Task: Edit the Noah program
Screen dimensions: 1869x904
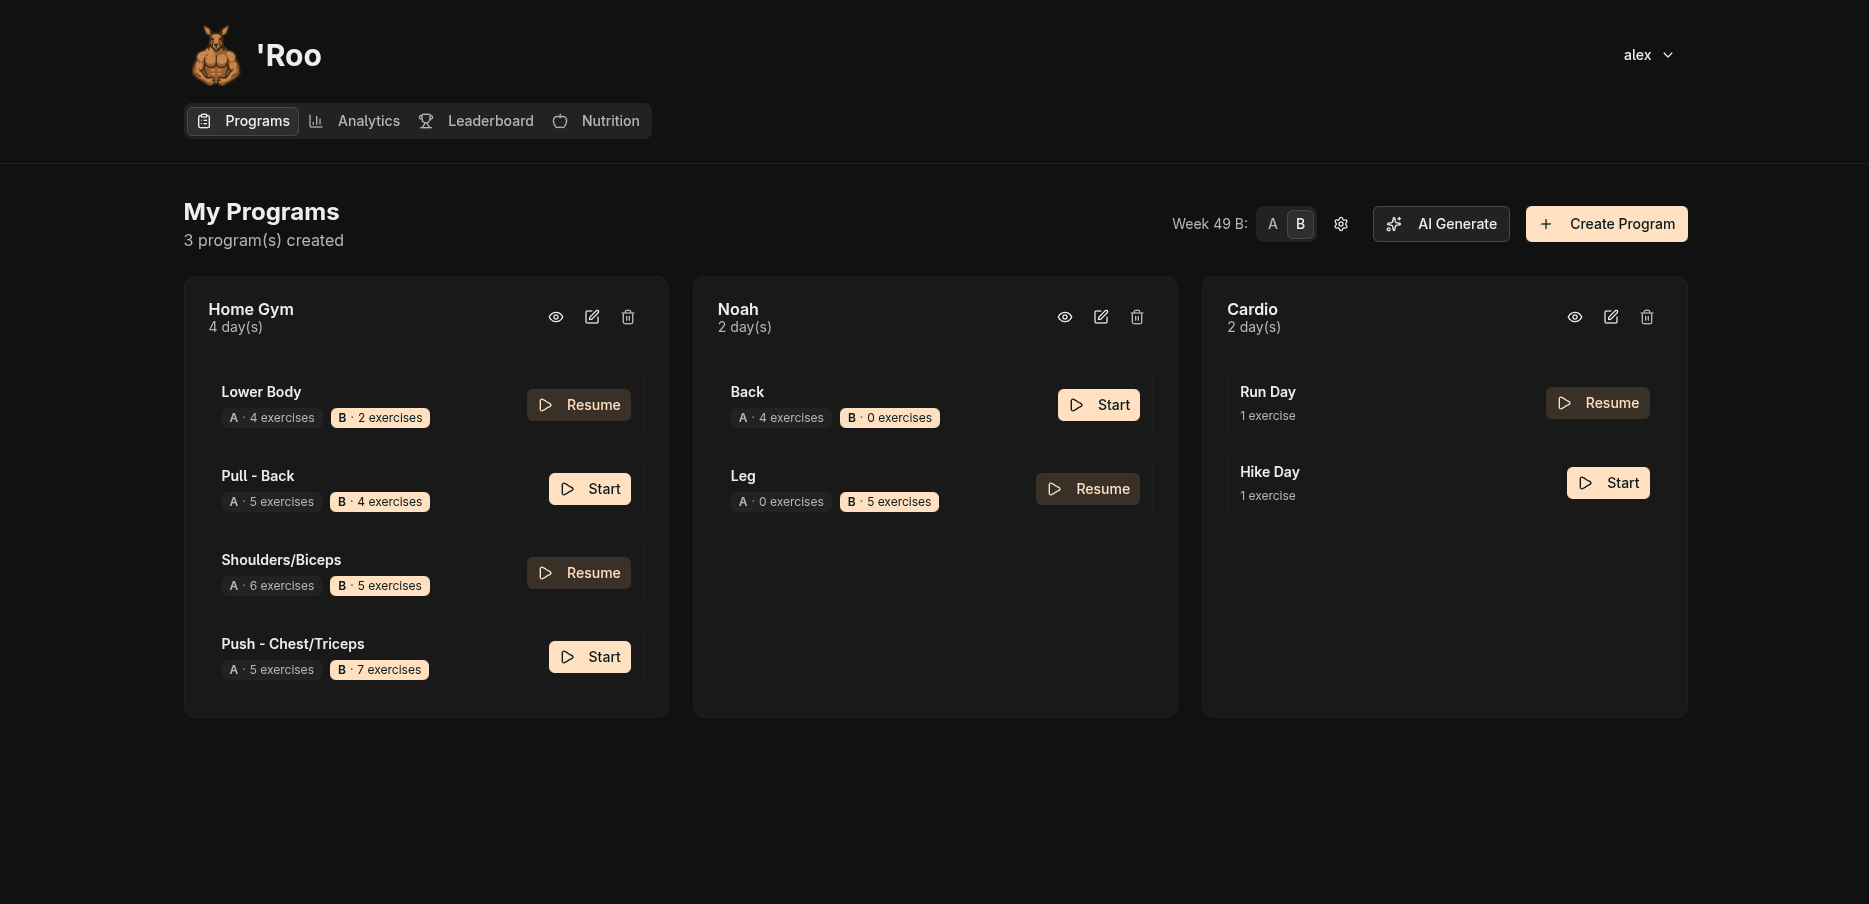Action: [1101, 317]
